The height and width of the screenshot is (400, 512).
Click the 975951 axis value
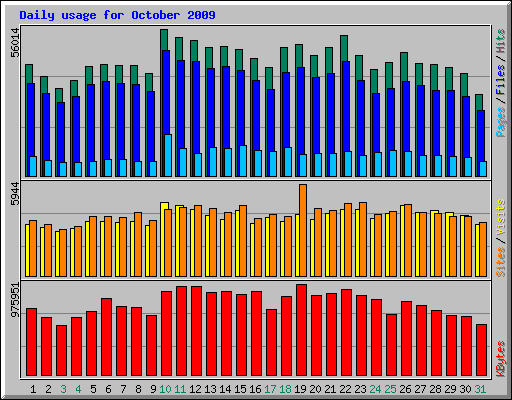(x=15, y=300)
